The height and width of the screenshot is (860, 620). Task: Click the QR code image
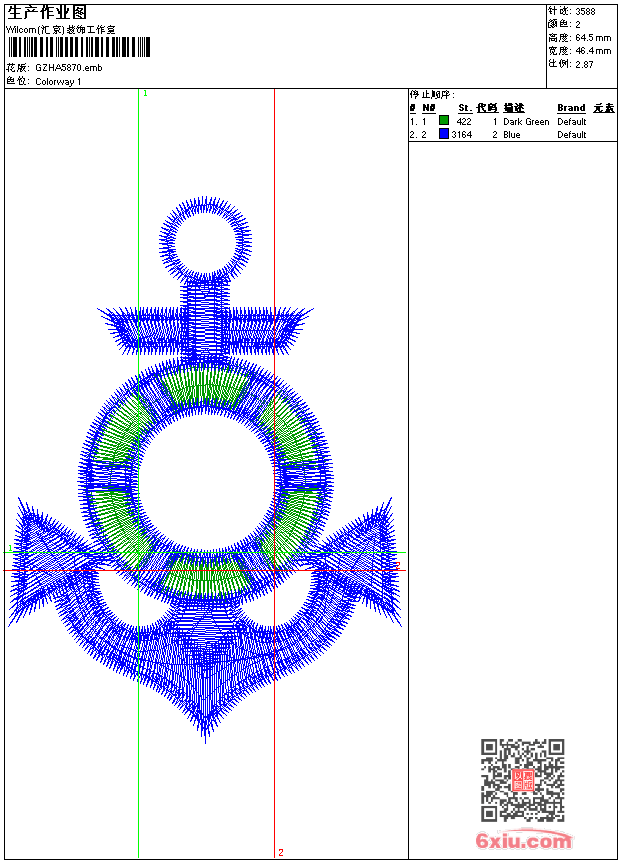coord(522,780)
